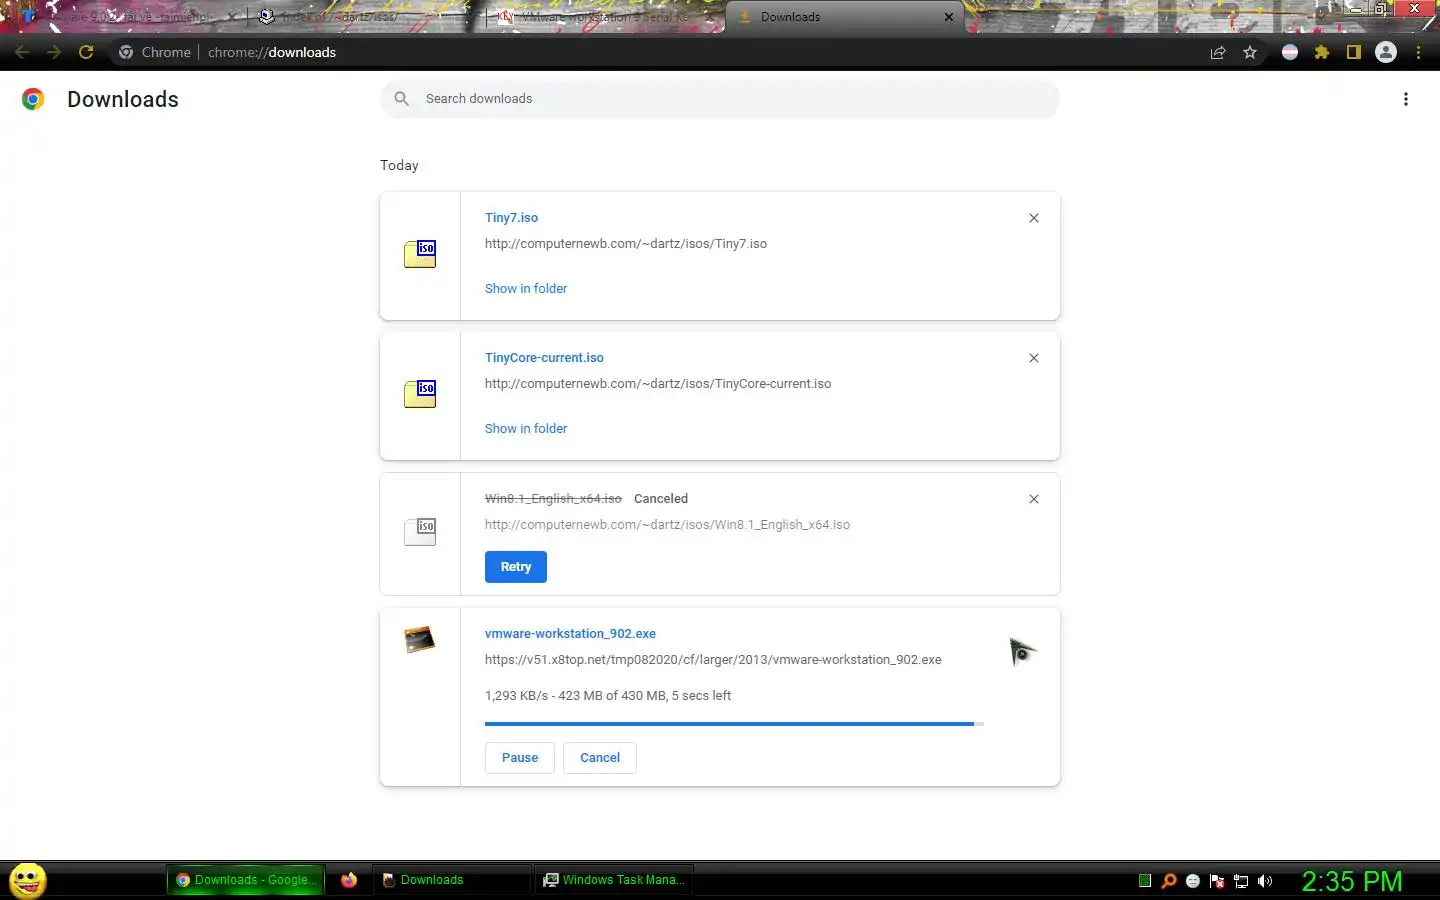This screenshot has width=1440, height=900.
Task: Click the Canceled status label
Action: pos(661,498)
